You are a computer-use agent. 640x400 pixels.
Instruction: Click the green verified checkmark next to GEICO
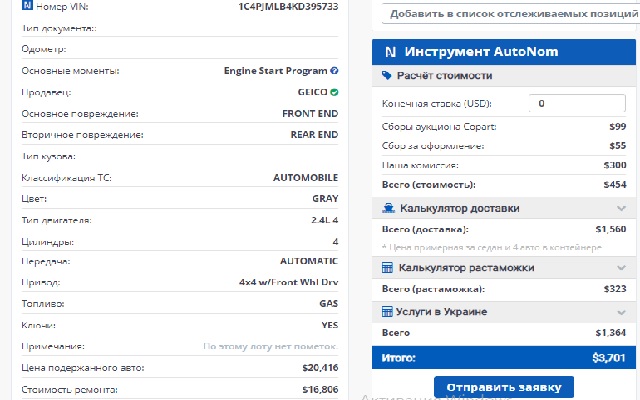(x=334, y=92)
